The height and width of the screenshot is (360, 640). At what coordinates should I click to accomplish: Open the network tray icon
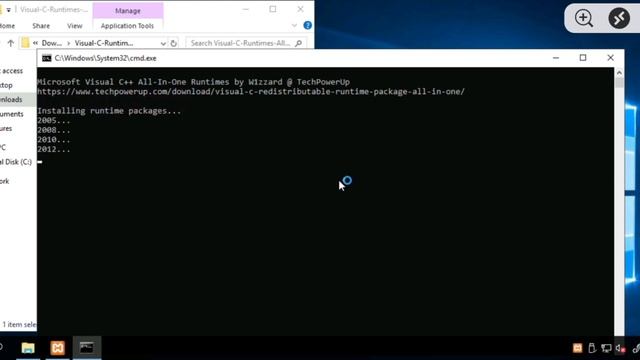(606, 348)
